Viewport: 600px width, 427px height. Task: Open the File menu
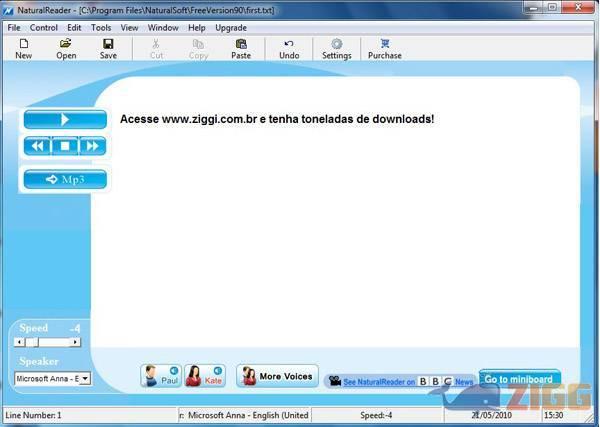(14, 28)
